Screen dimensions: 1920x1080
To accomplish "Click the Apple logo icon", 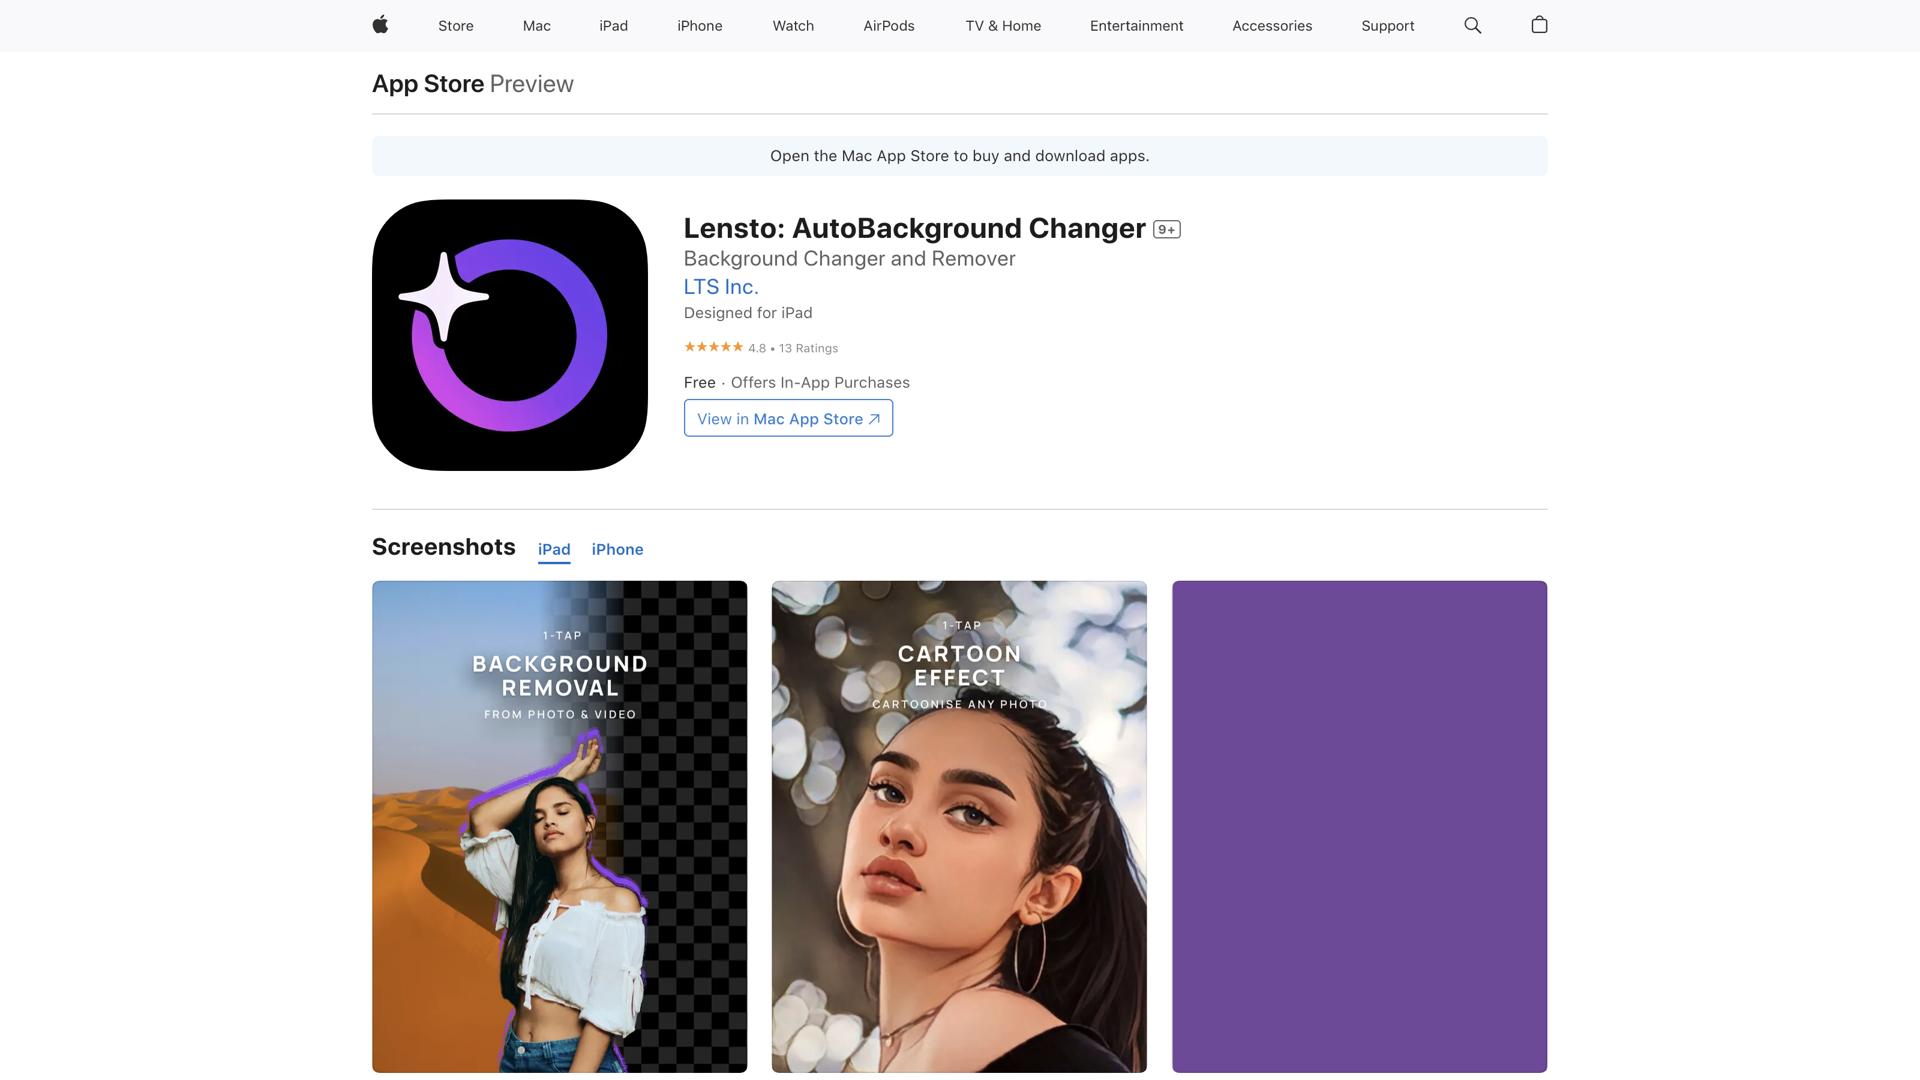I will 380,25.
